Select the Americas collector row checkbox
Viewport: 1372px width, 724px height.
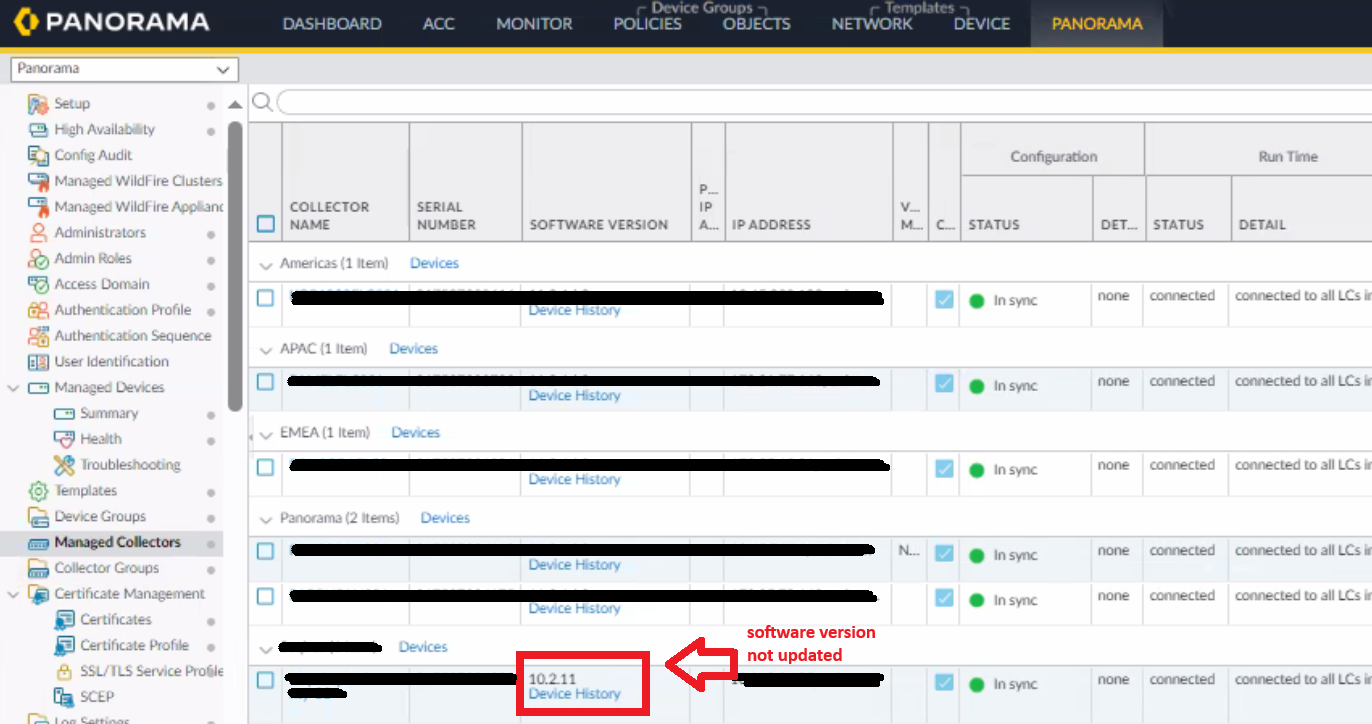[265, 298]
